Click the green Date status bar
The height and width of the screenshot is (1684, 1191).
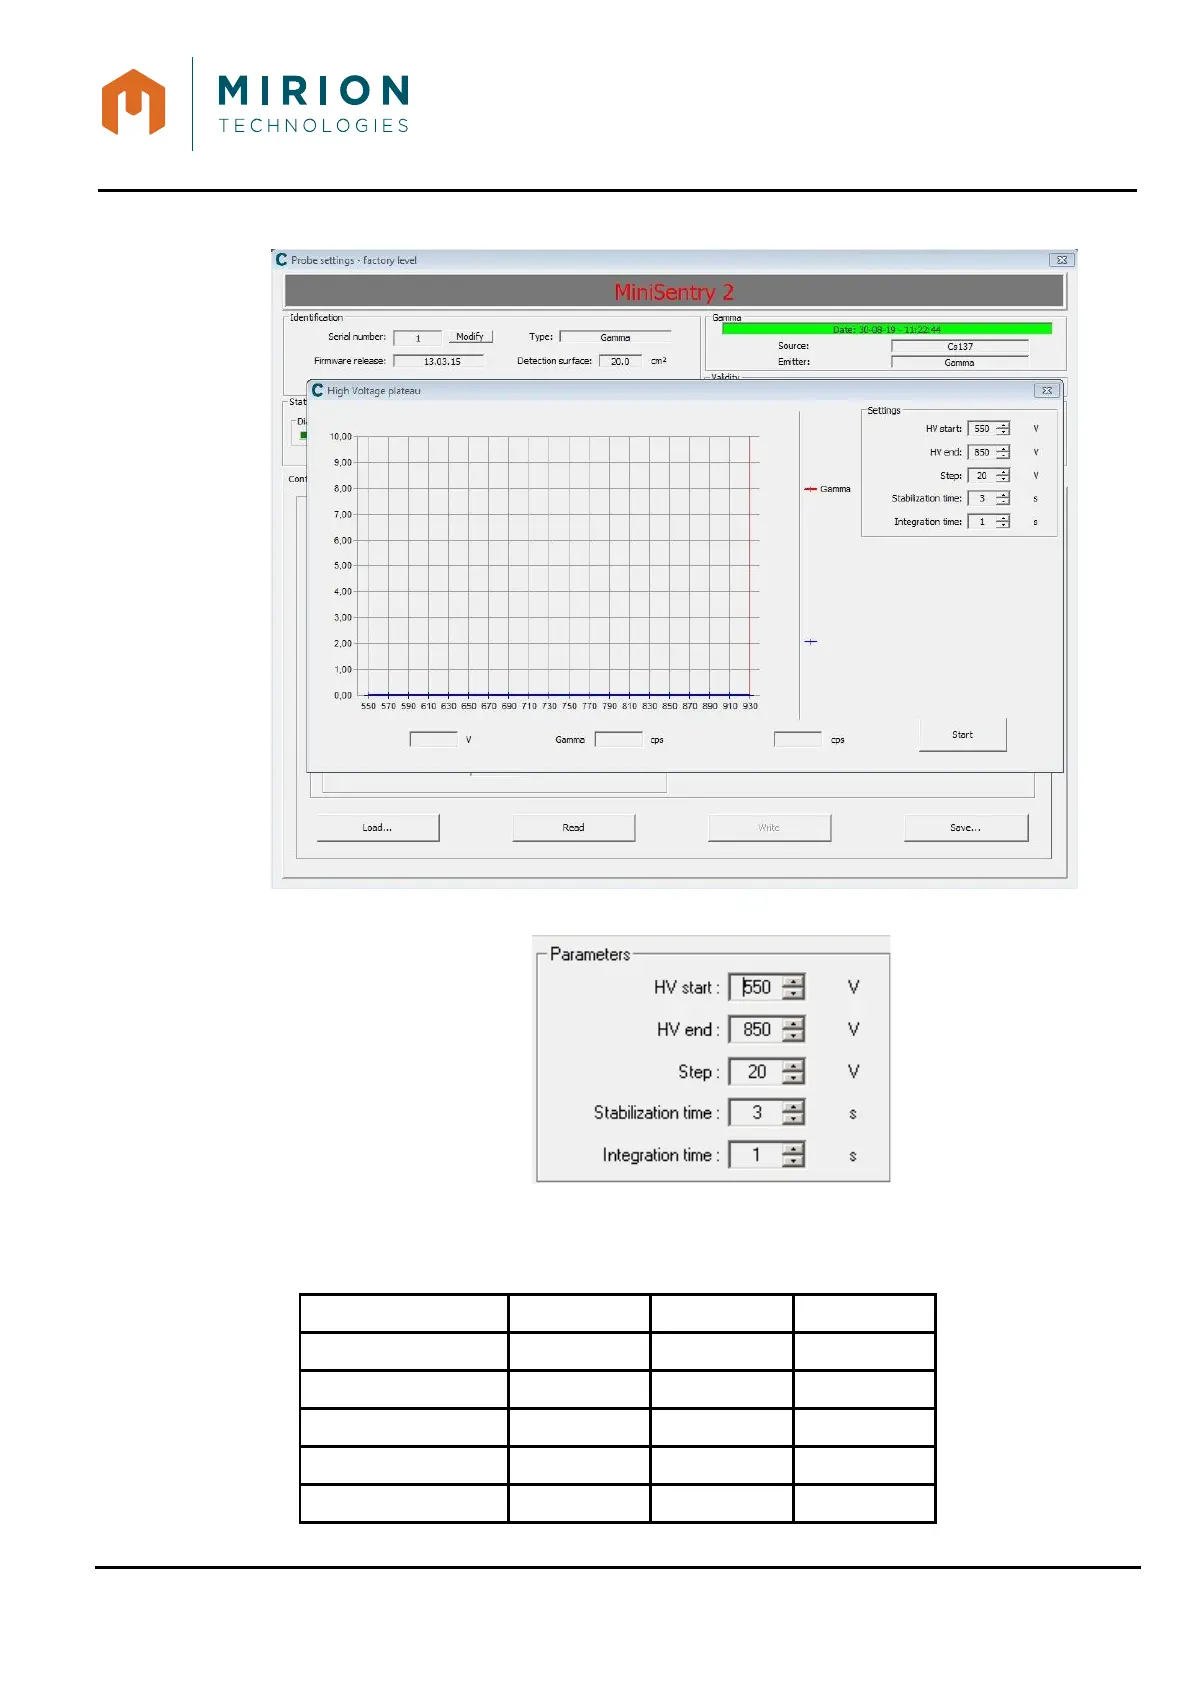coord(887,329)
